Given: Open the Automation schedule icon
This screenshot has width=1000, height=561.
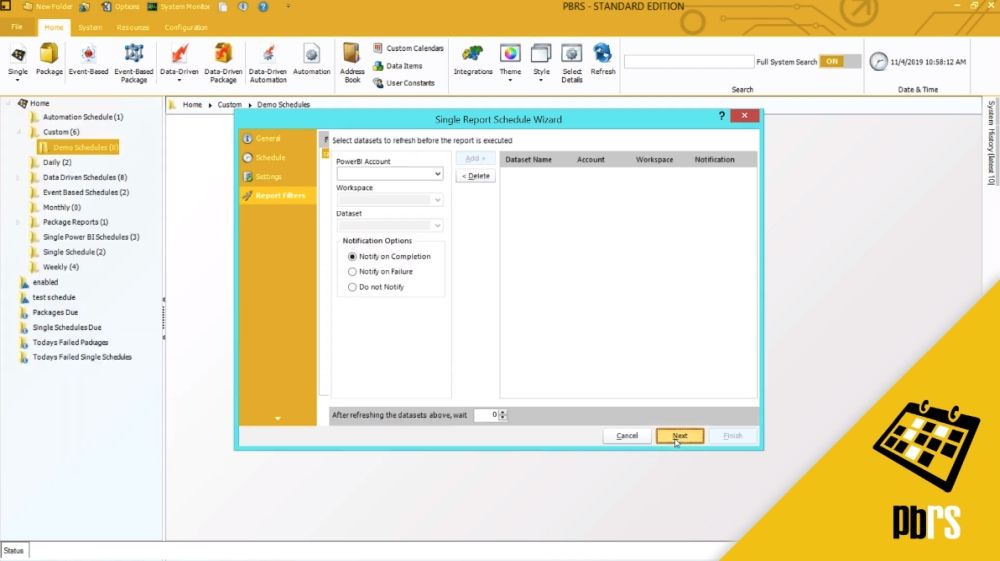Looking at the screenshot, I should click(x=311, y=59).
